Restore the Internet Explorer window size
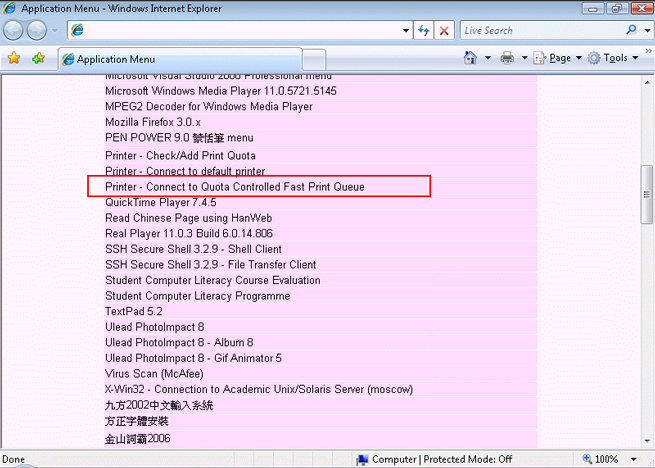655x468 pixels. coord(617,8)
